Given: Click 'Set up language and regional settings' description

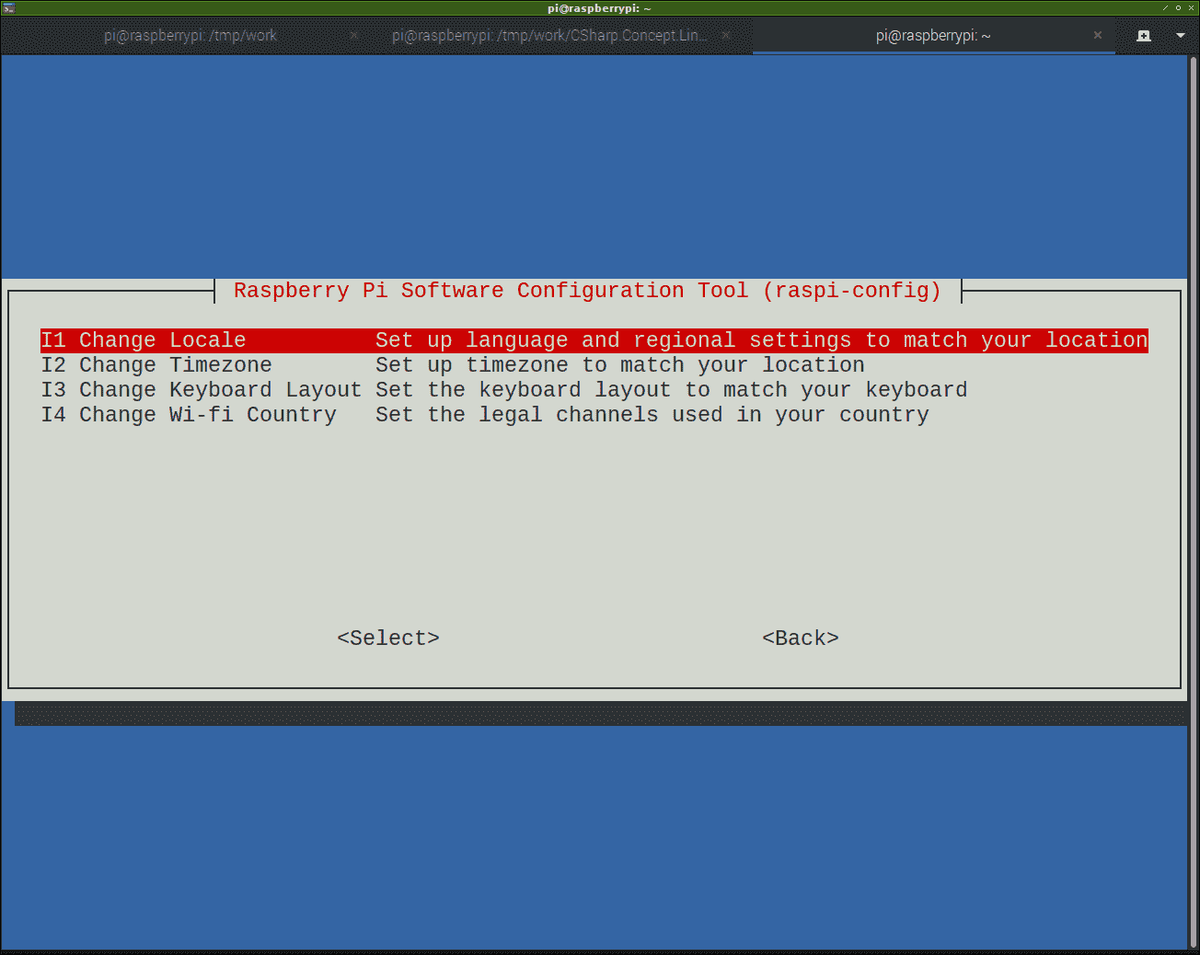Looking at the screenshot, I should [761, 340].
